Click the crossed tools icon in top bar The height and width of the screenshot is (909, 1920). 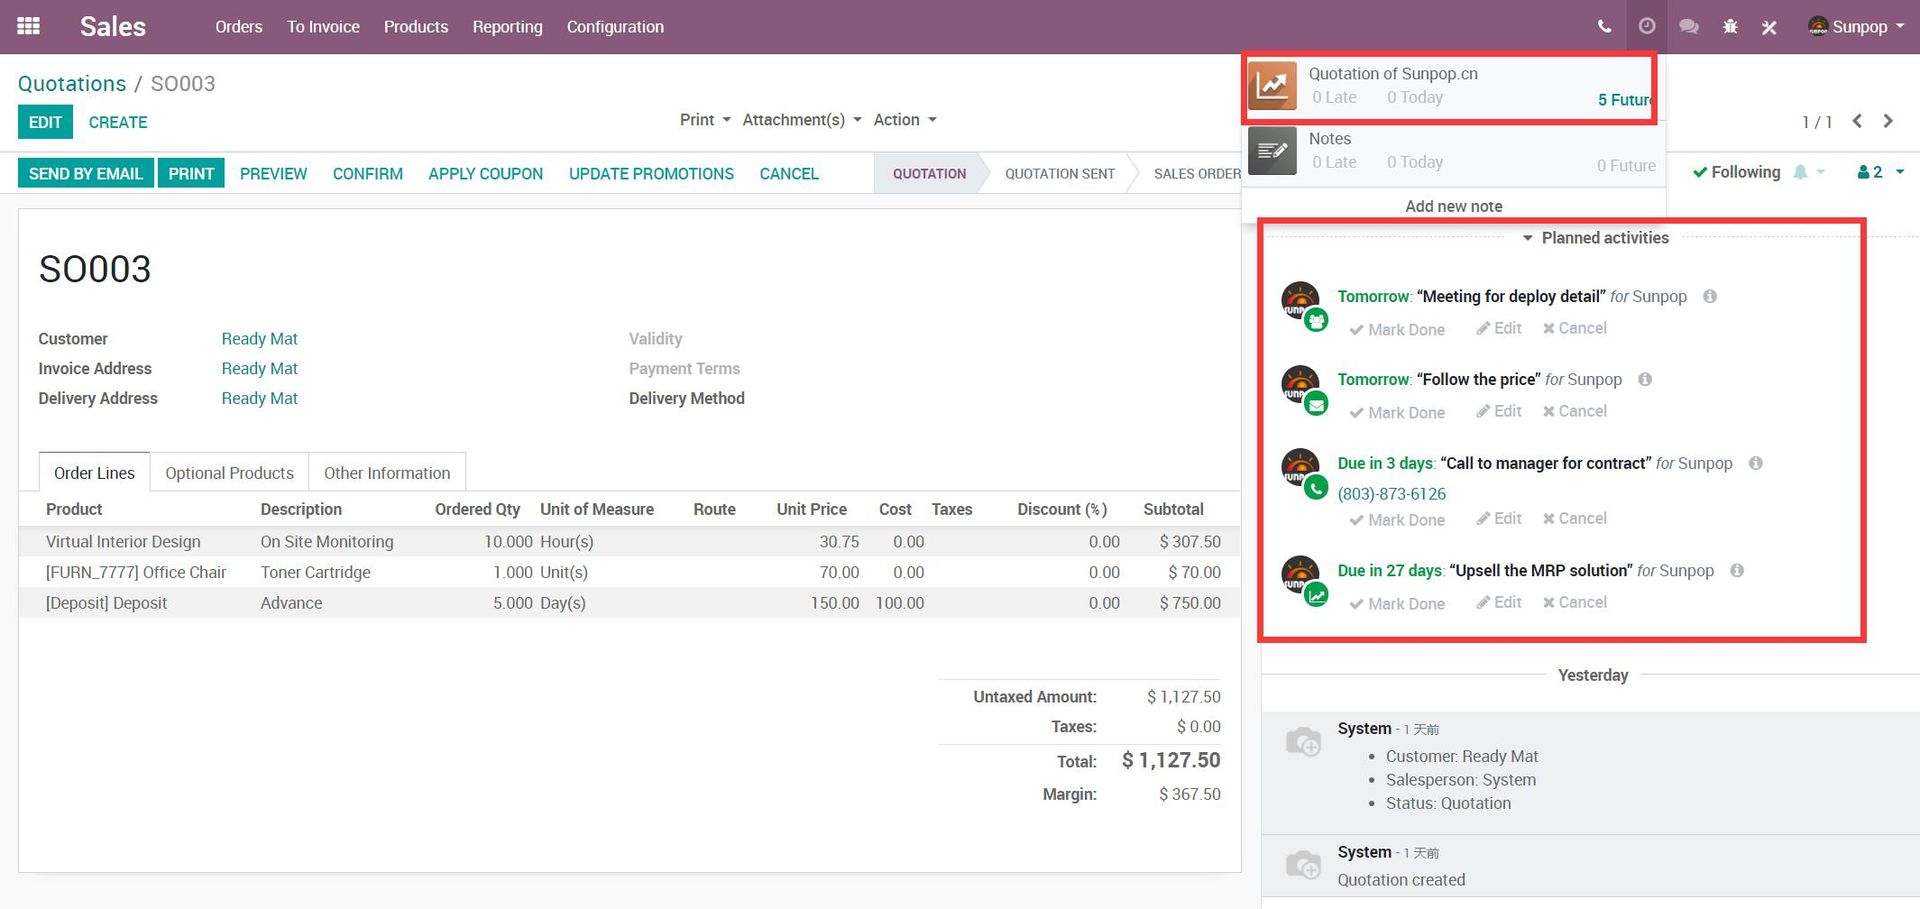[x=1769, y=27]
